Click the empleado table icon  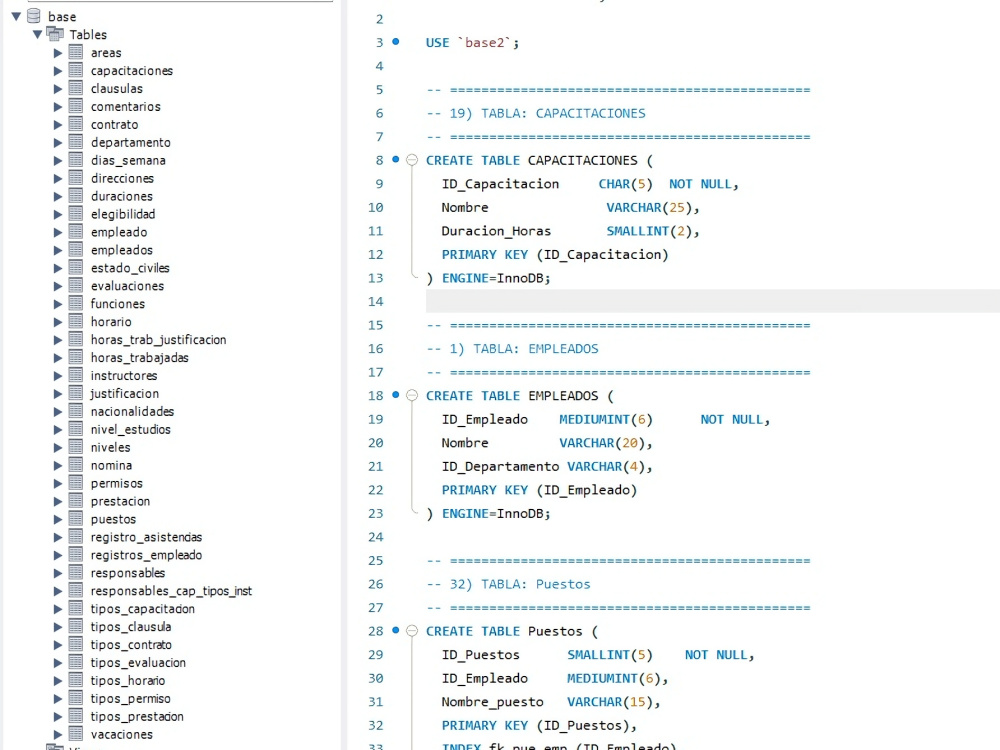pos(76,232)
